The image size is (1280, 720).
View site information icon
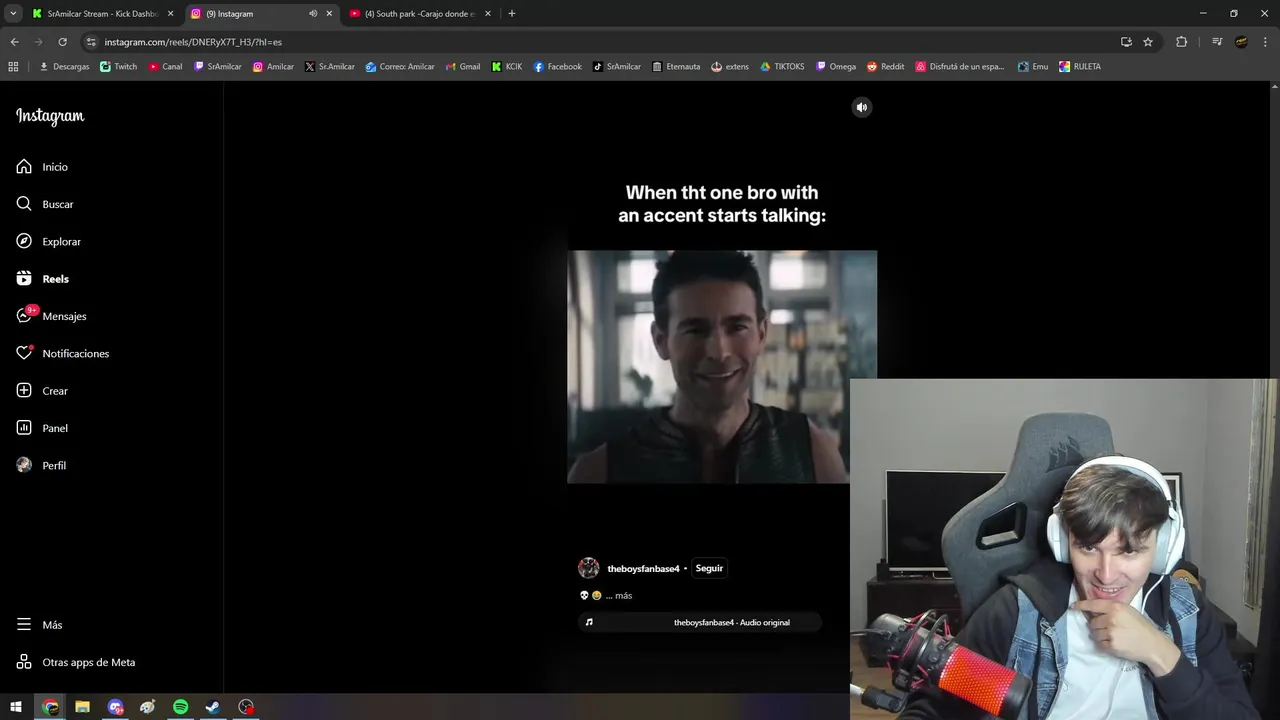click(x=91, y=42)
